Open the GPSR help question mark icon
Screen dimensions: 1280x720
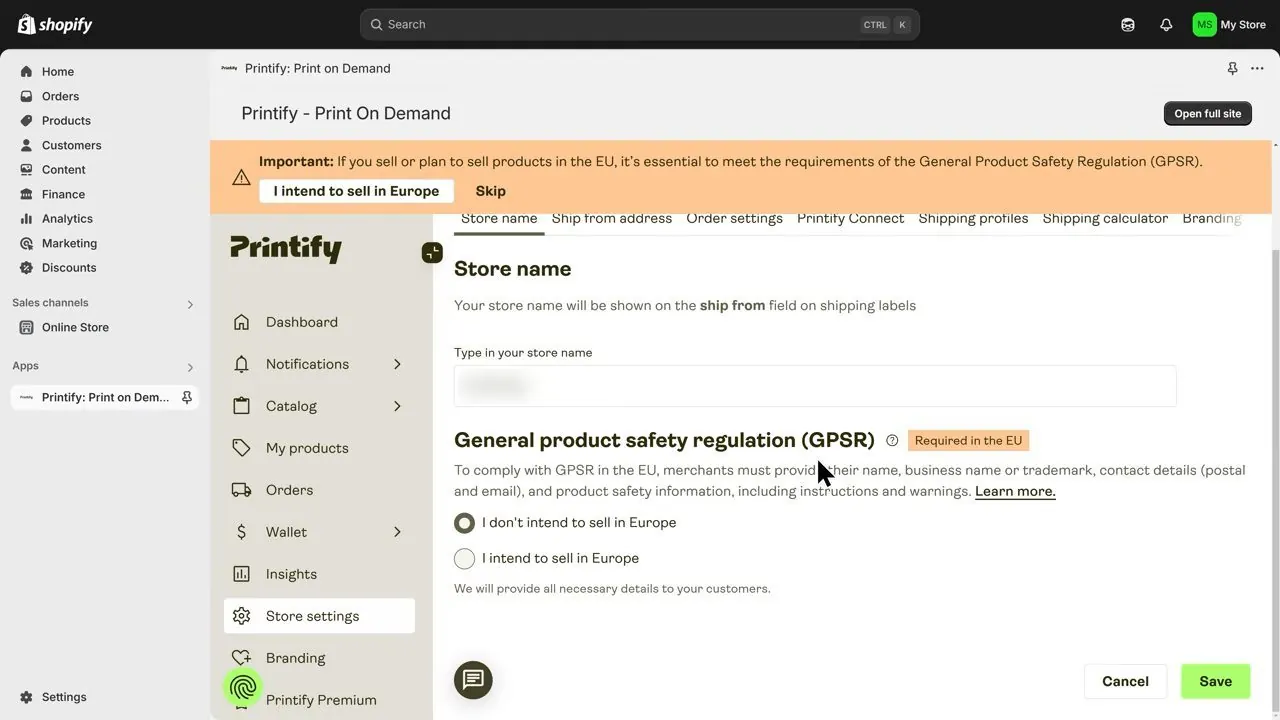click(x=892, y=441)
